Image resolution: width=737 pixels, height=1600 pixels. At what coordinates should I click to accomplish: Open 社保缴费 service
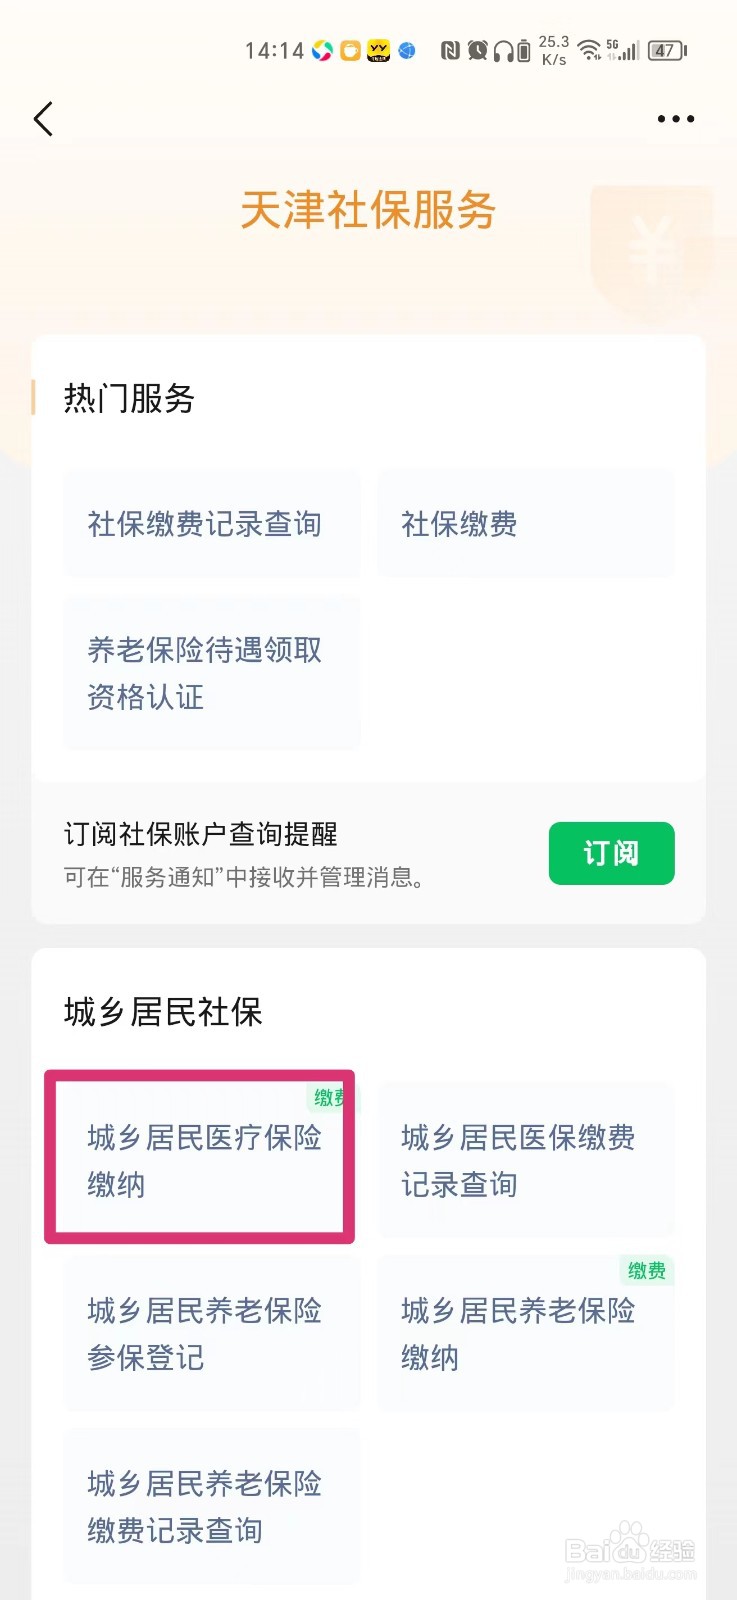[525, 523]
